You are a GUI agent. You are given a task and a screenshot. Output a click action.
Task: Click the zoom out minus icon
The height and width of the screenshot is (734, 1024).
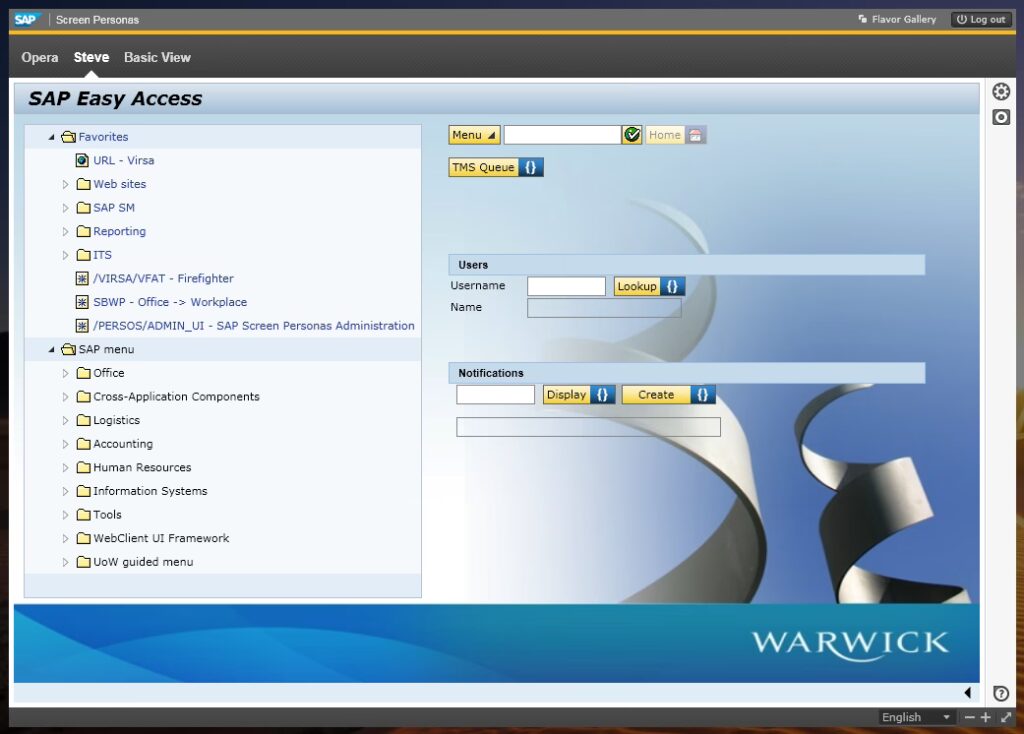pos(969,717)
